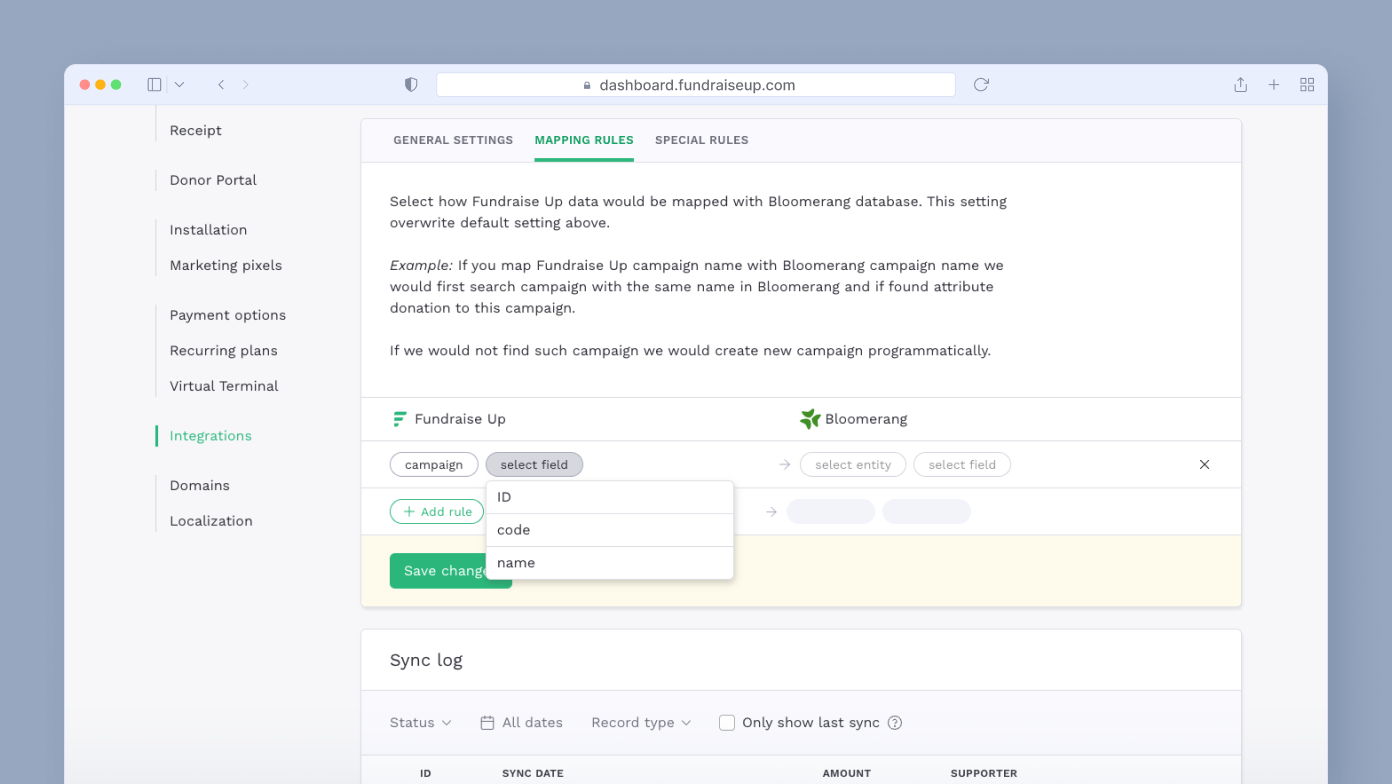Open the Bloomerang select entity pill
The height and width of the screenshot is (784, 1392).
[853, 465]
